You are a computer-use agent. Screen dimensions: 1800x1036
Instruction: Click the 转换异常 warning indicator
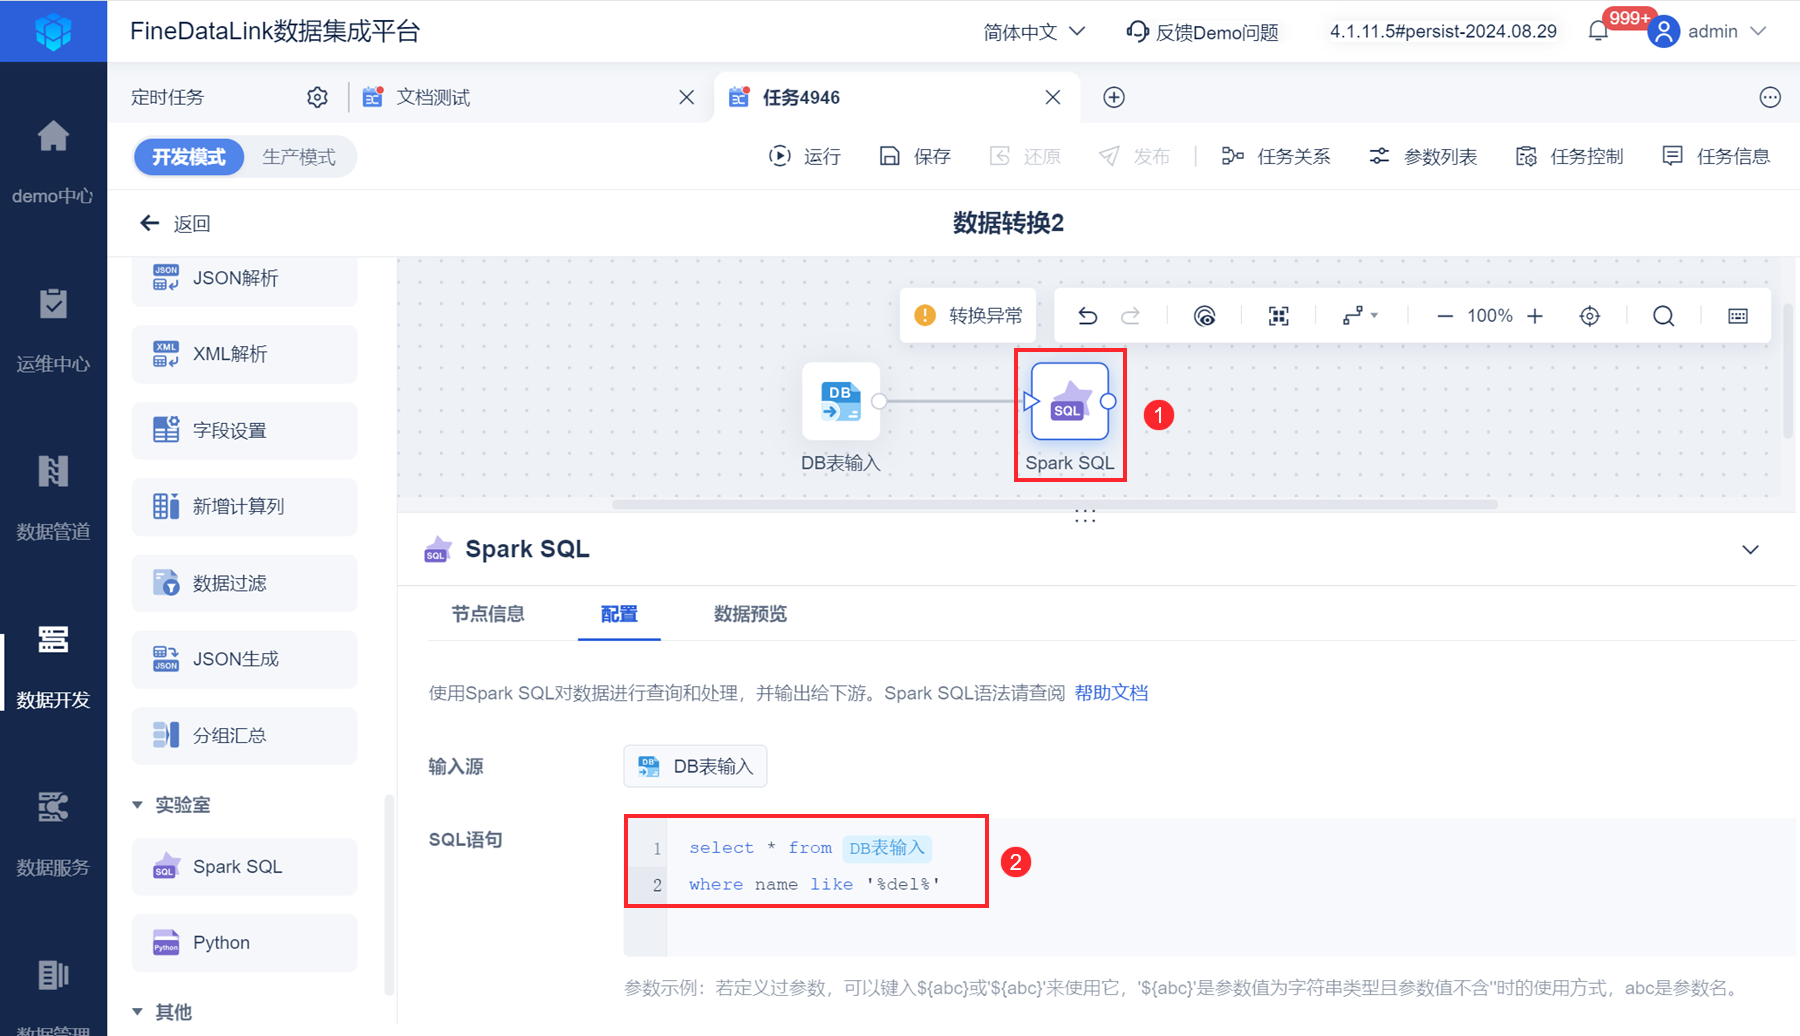coord(968,316)
